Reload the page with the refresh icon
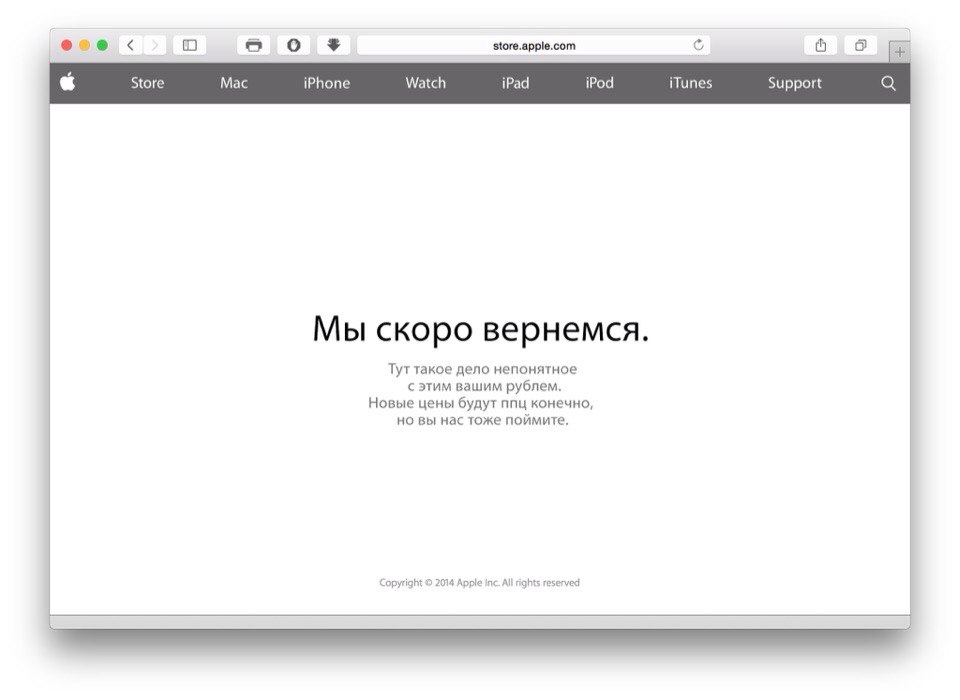Viewport: 960px width, 700px height. tap(698, 45)
